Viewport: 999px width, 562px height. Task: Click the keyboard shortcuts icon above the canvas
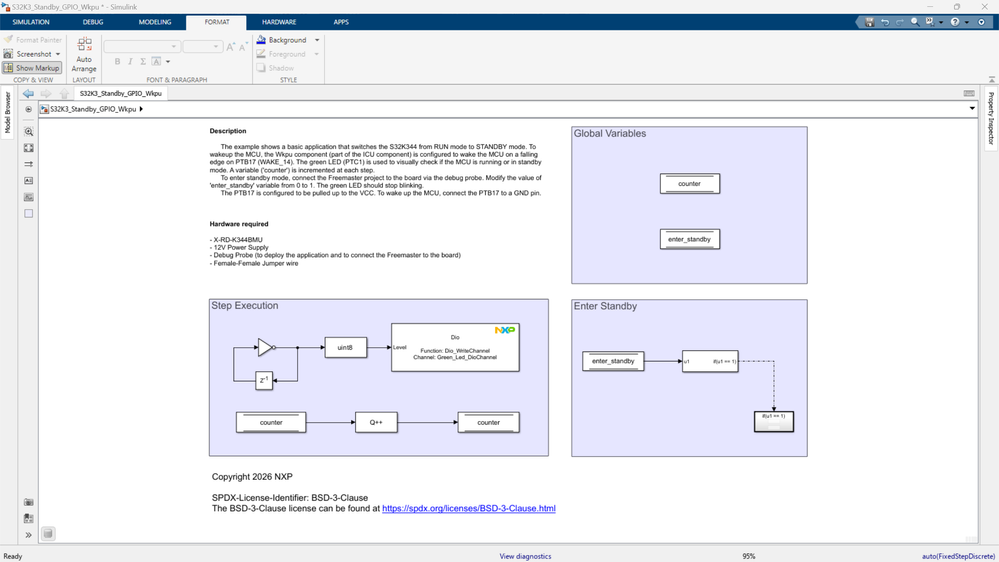coord(969,93)
